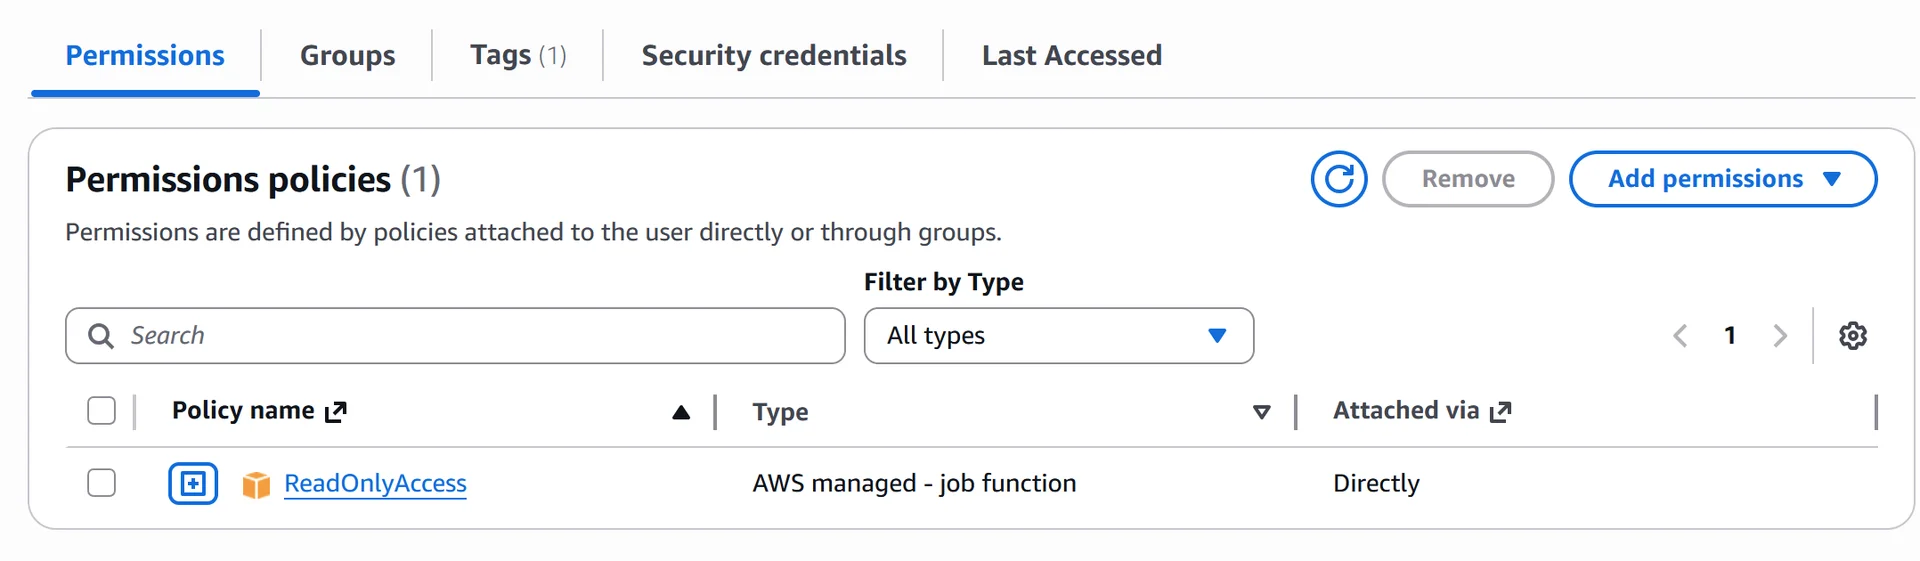Switch to the Groups tab
Viewport: 1920px width, 561px height.
(x=347, y=55)
